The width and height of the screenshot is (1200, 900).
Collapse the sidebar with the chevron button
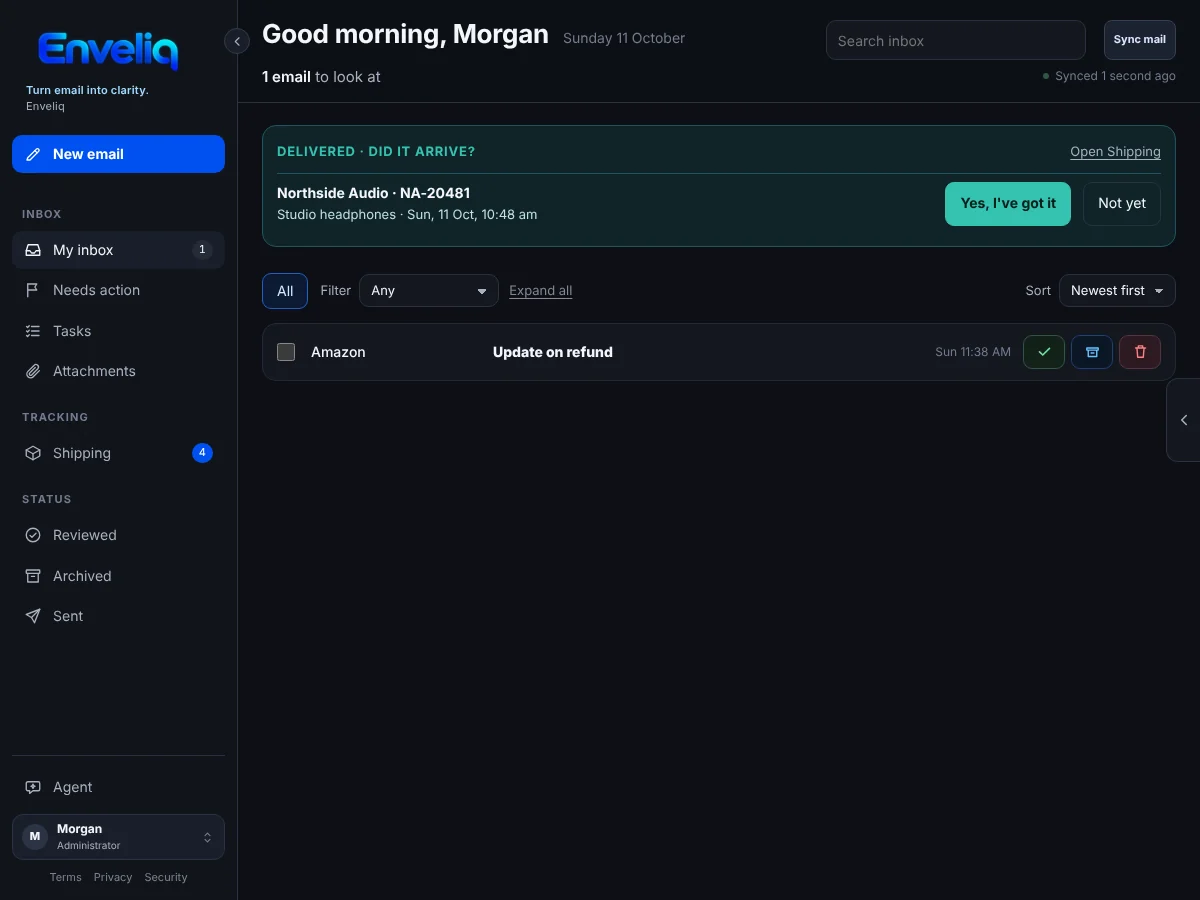(x=237, y=41)
